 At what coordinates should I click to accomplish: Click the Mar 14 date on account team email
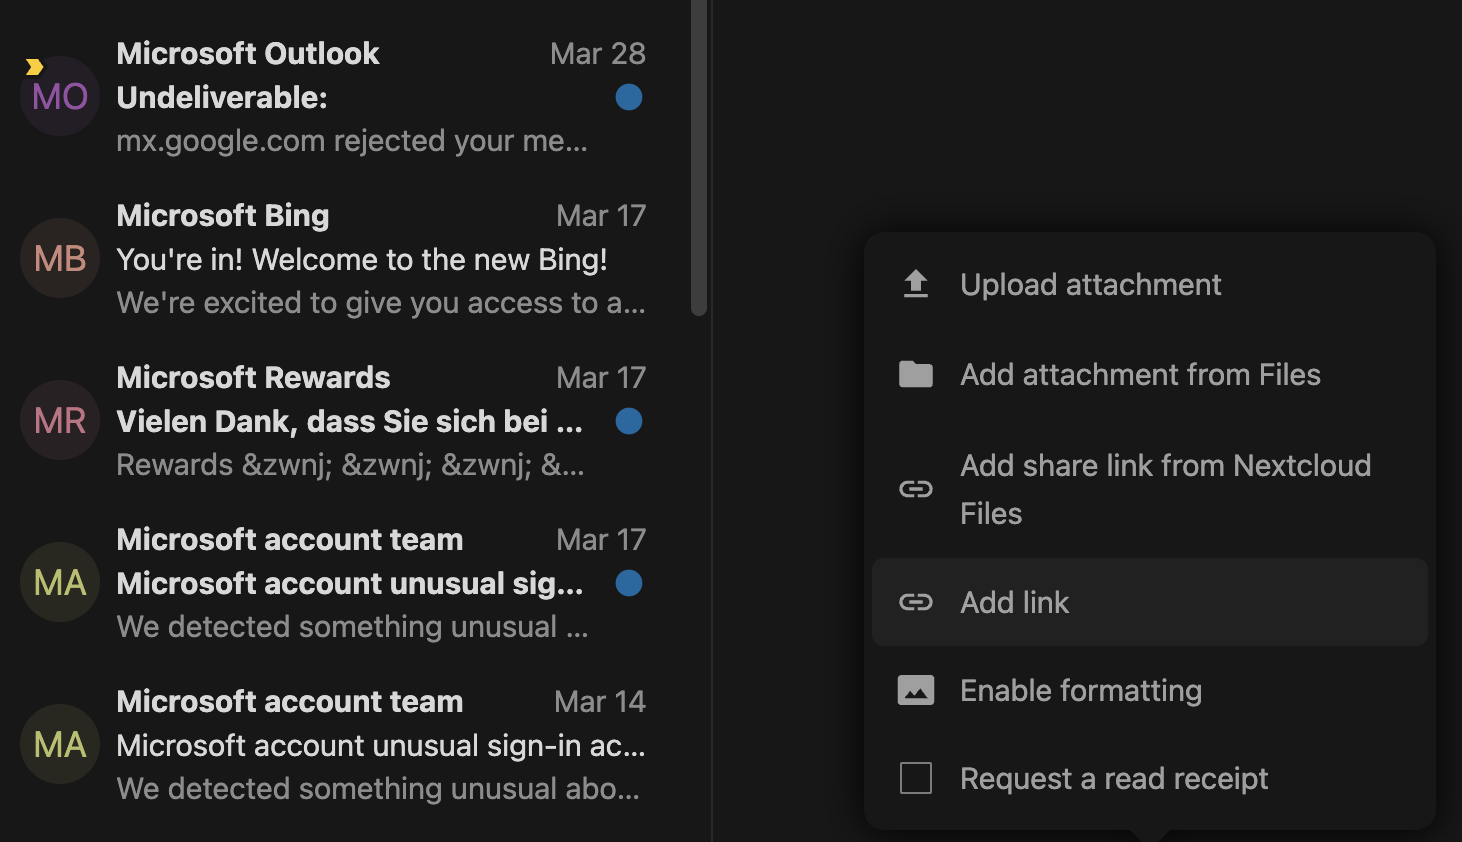tap(600, 702)
